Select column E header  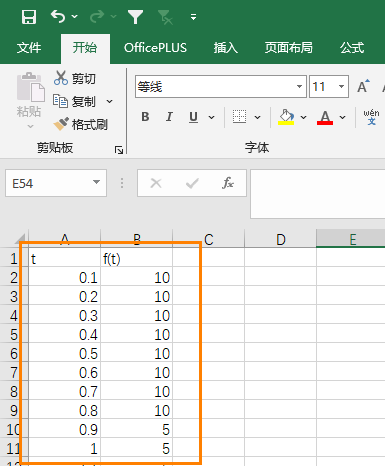coord(351,238)
